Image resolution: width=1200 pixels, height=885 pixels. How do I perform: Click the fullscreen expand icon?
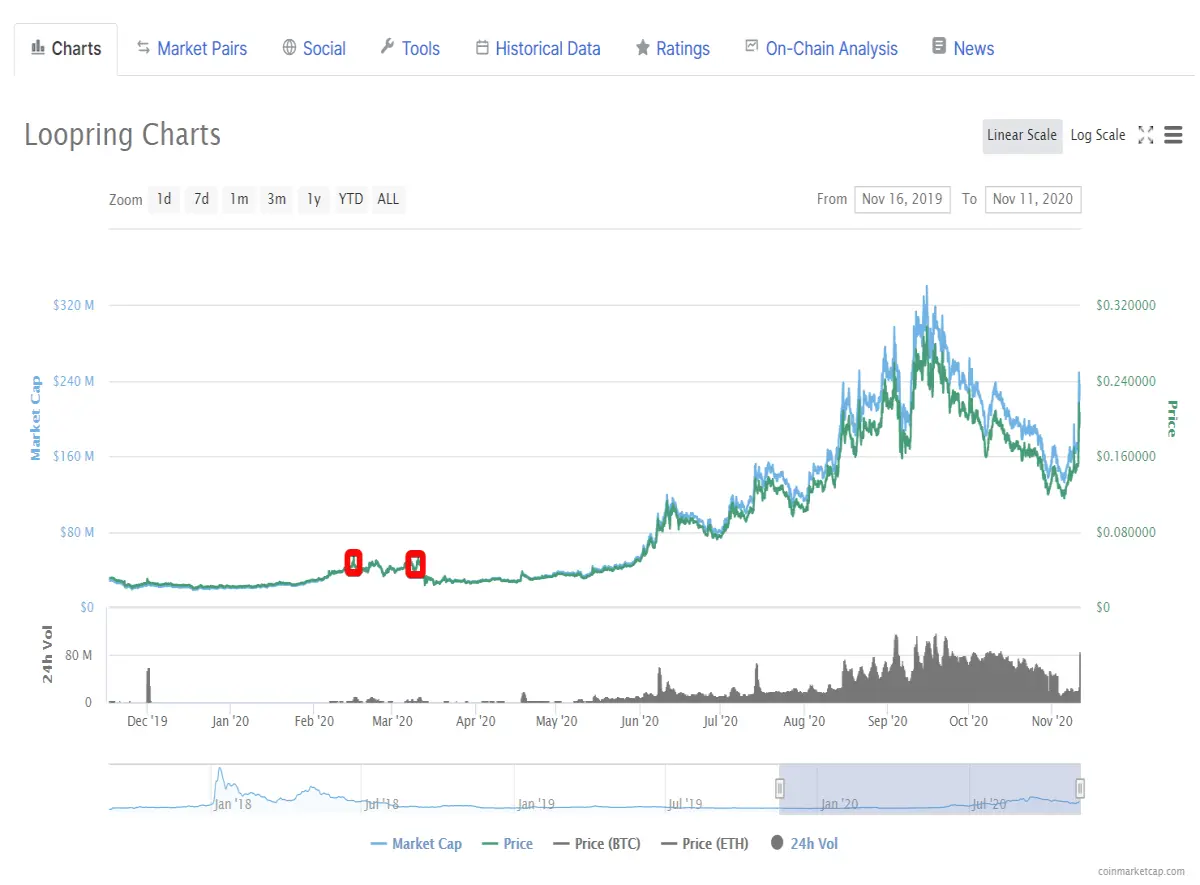pyautogui.click(x=1146, y=135)
